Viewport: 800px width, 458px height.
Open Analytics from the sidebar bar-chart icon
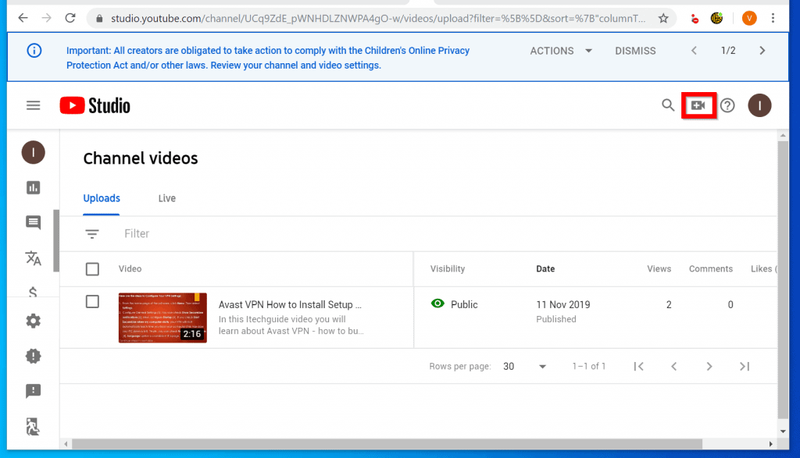[33, 188]
